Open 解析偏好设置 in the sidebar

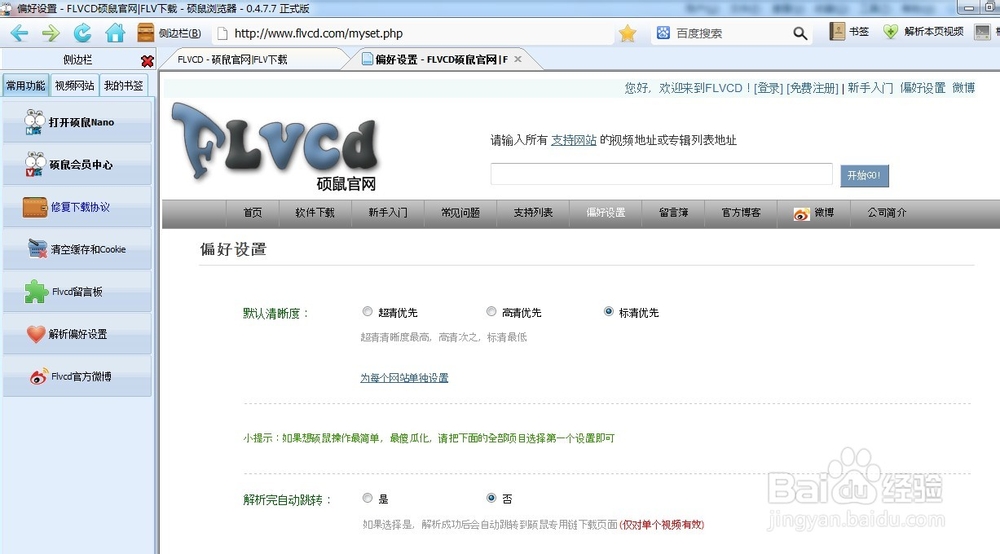click(x=77, y=334)
